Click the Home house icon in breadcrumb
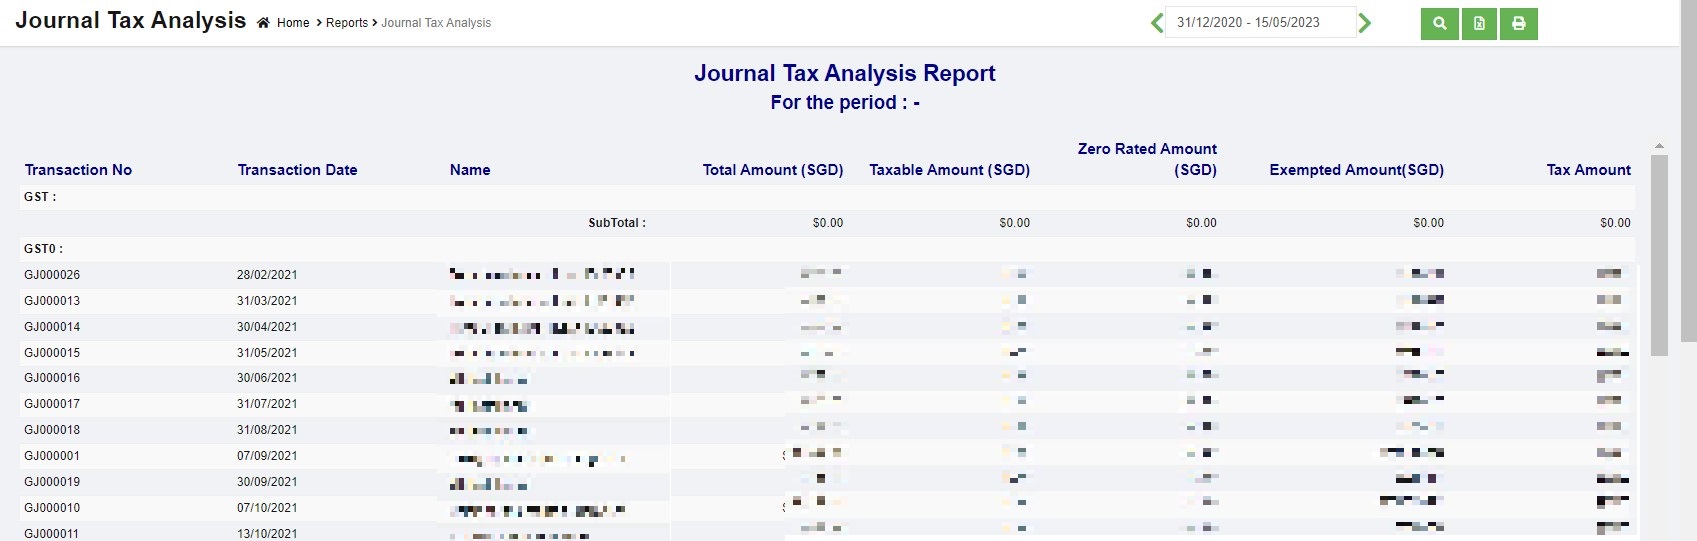The width and height of the screenshot is (1697, 541). 263,23
